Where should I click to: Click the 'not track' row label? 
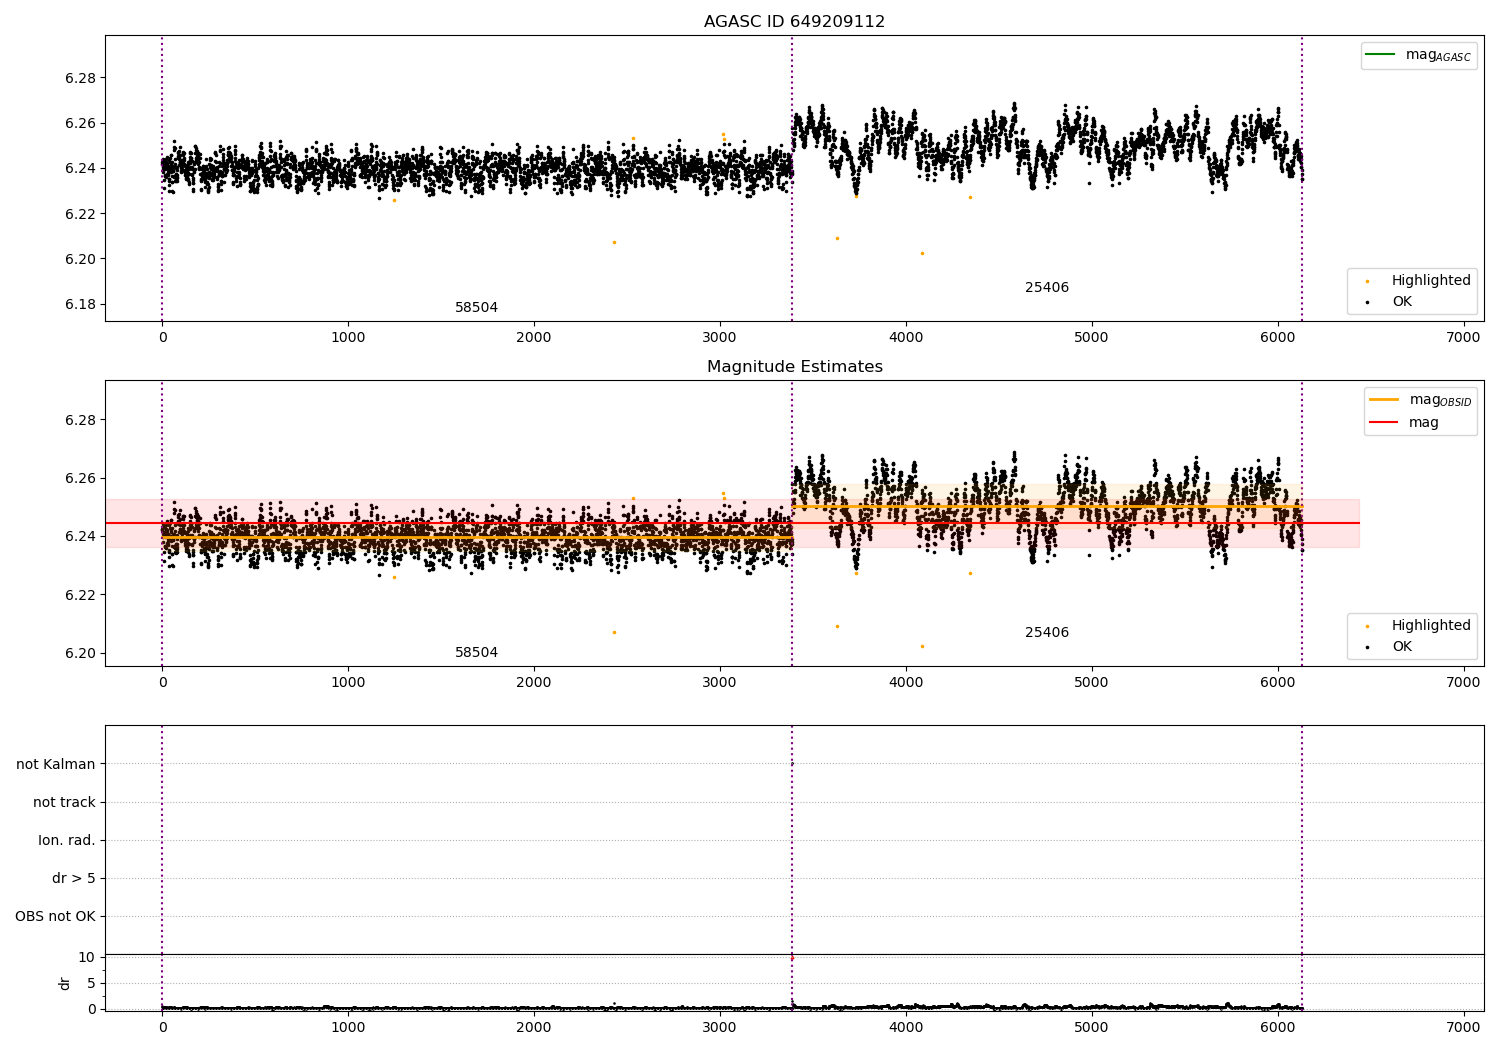pos(64,802)
